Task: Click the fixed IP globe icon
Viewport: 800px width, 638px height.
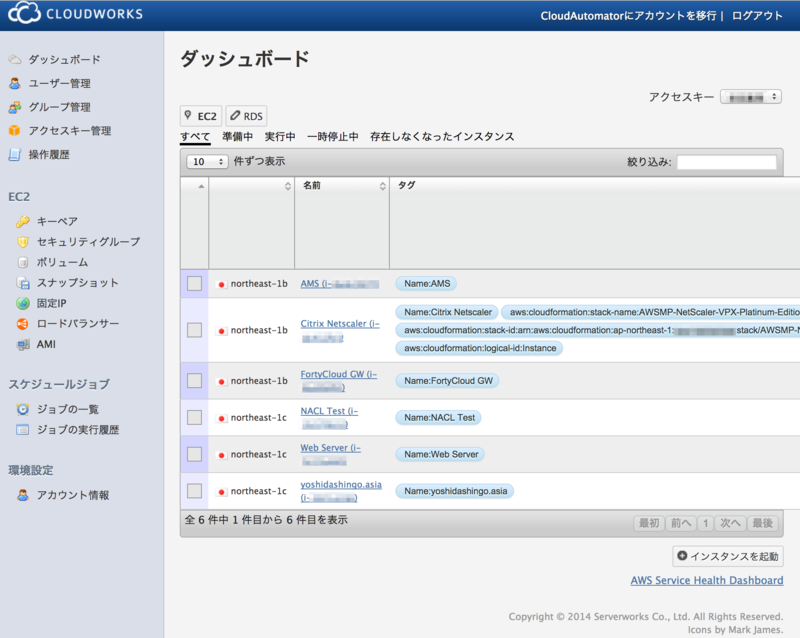Action: (x=23, y=303)
